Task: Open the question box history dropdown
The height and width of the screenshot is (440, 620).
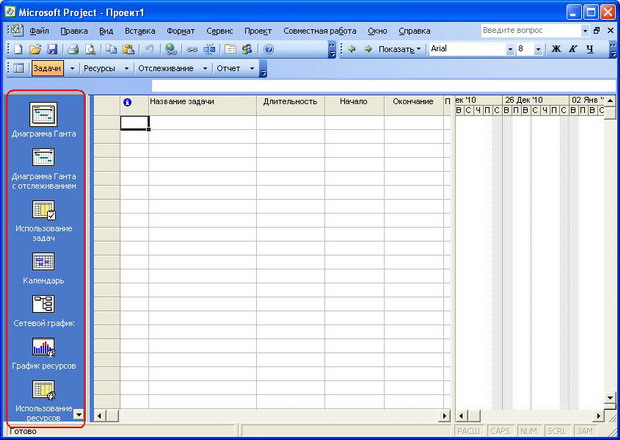Action: 585,30
